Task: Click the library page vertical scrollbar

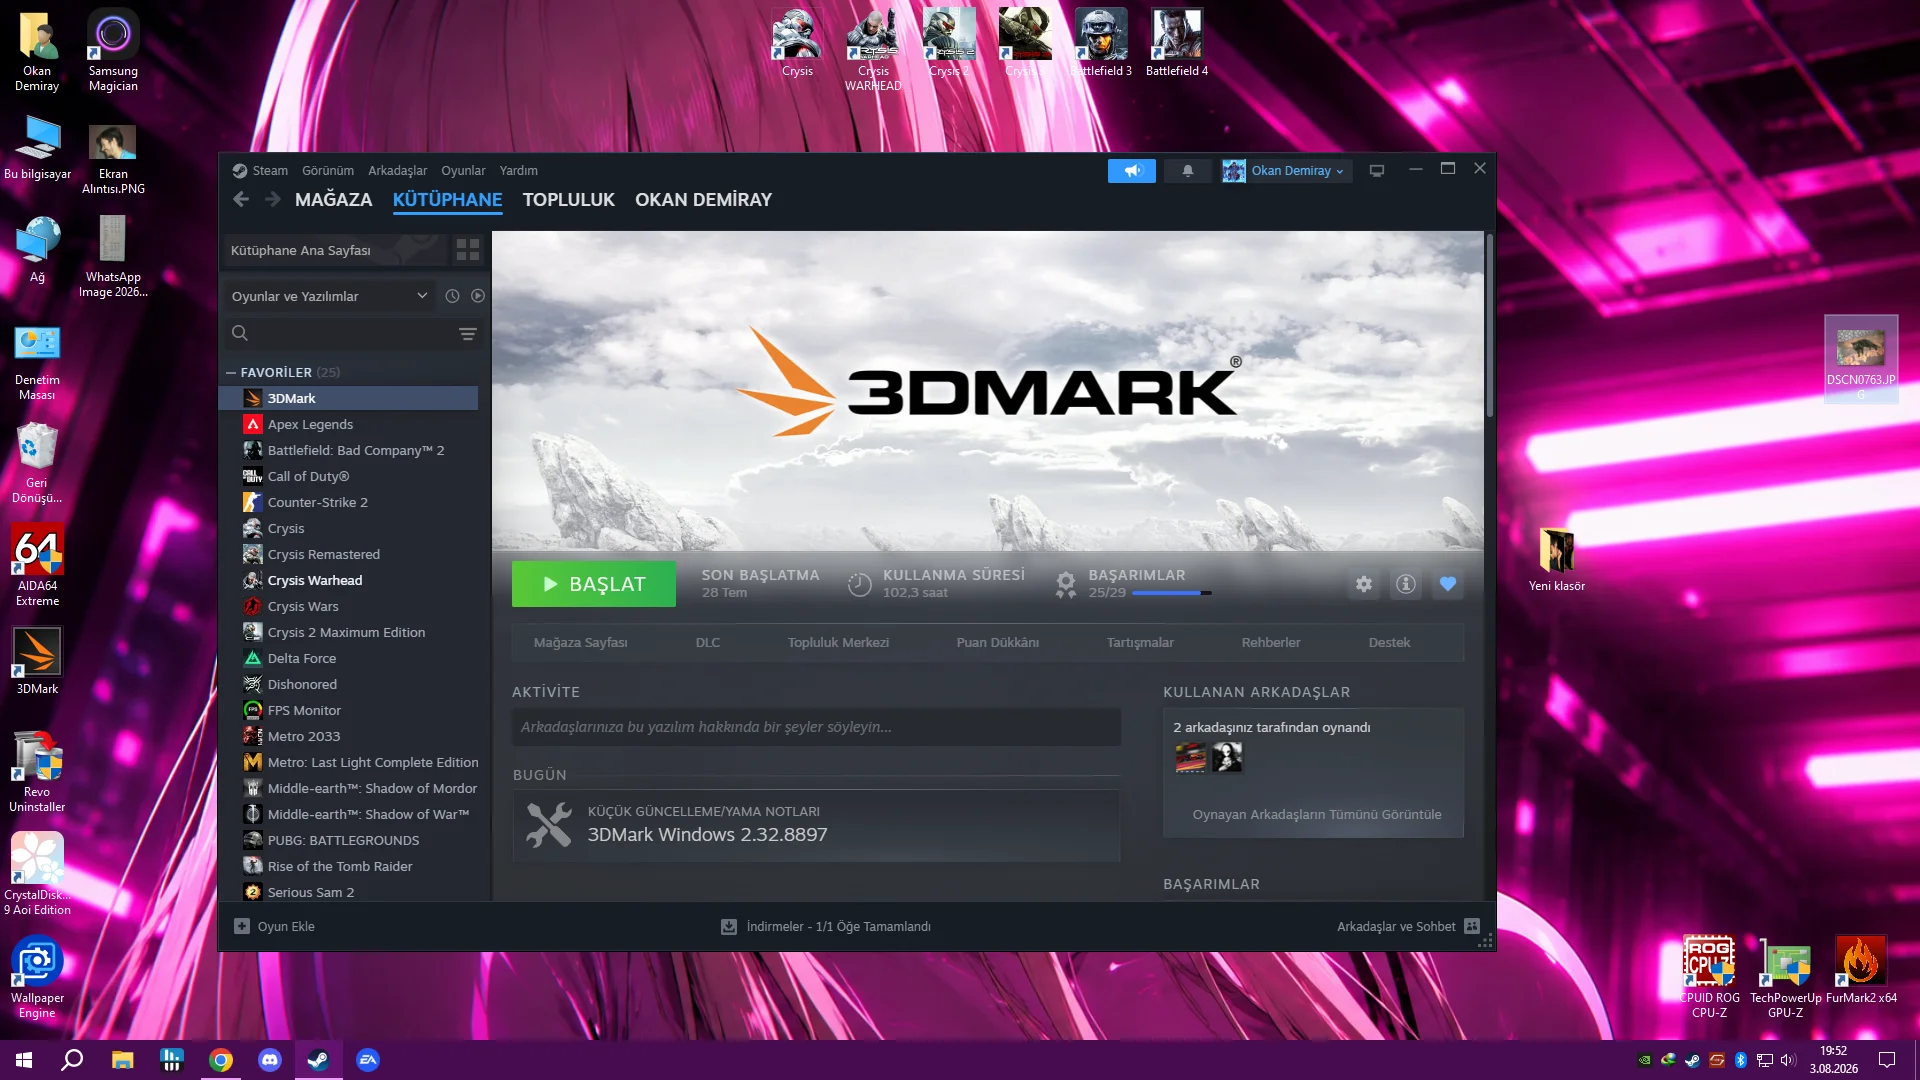Action: [1489, 326]
